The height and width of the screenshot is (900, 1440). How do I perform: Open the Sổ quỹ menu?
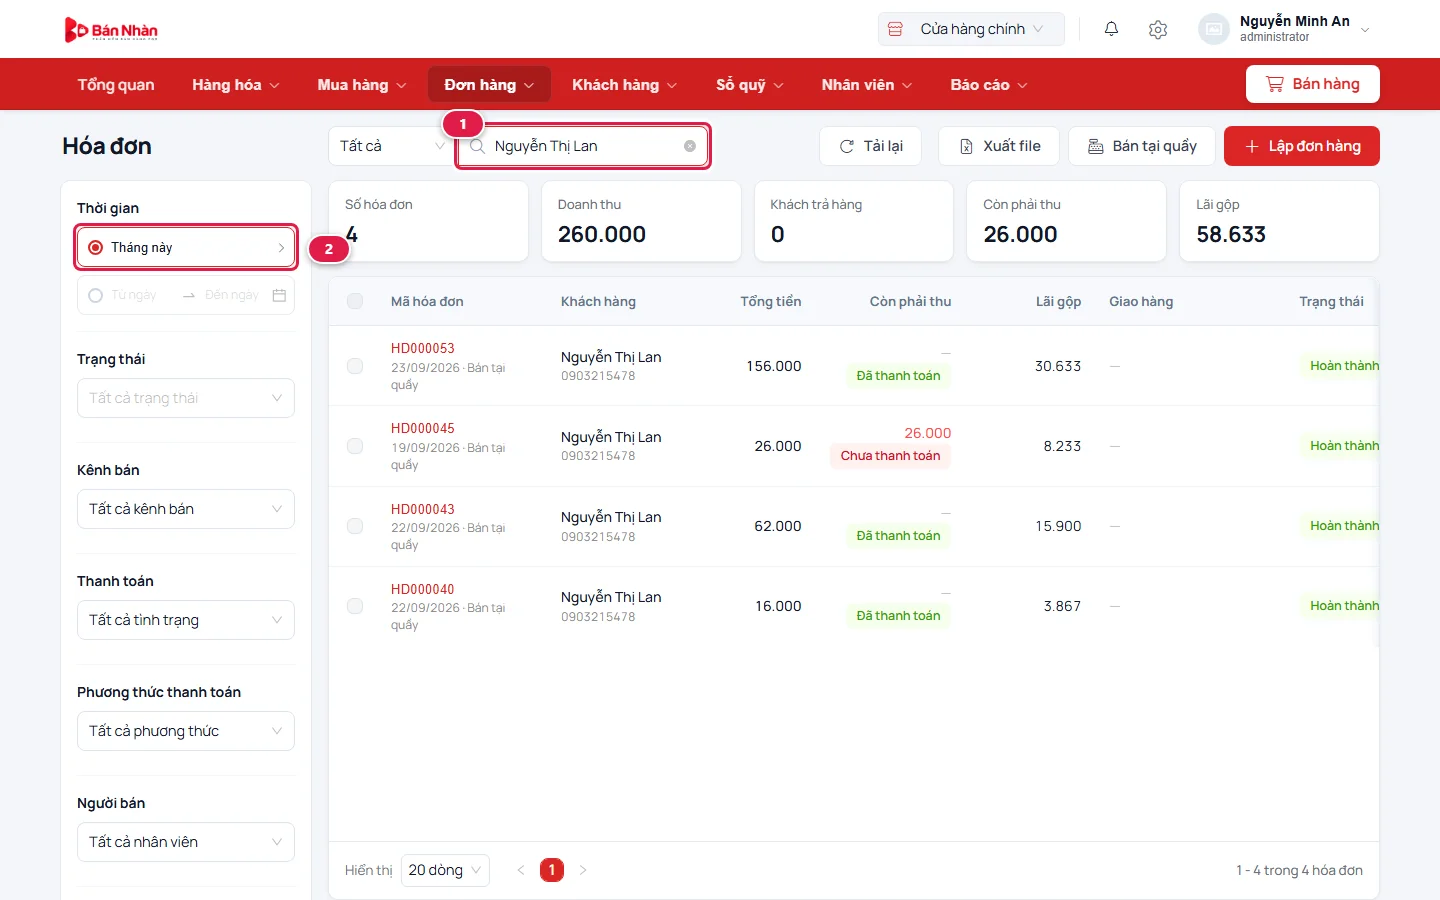[x=750, y=85]
